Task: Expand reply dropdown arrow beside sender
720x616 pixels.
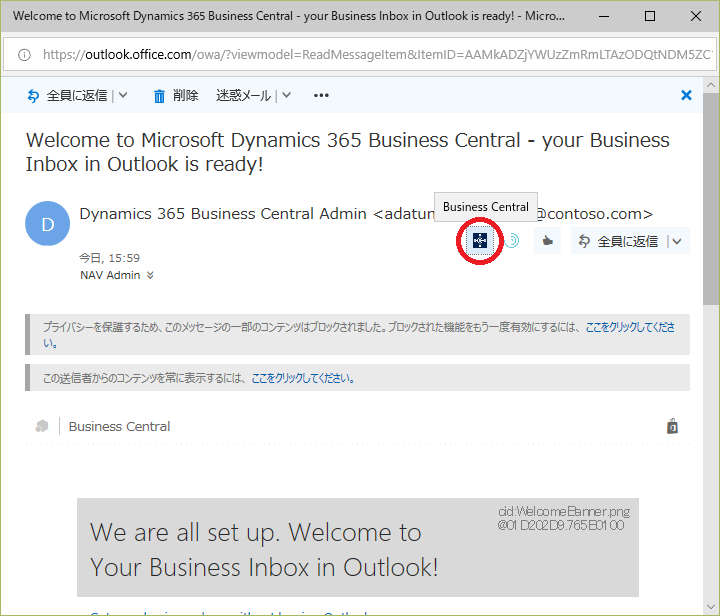Action: coord(677,241)
